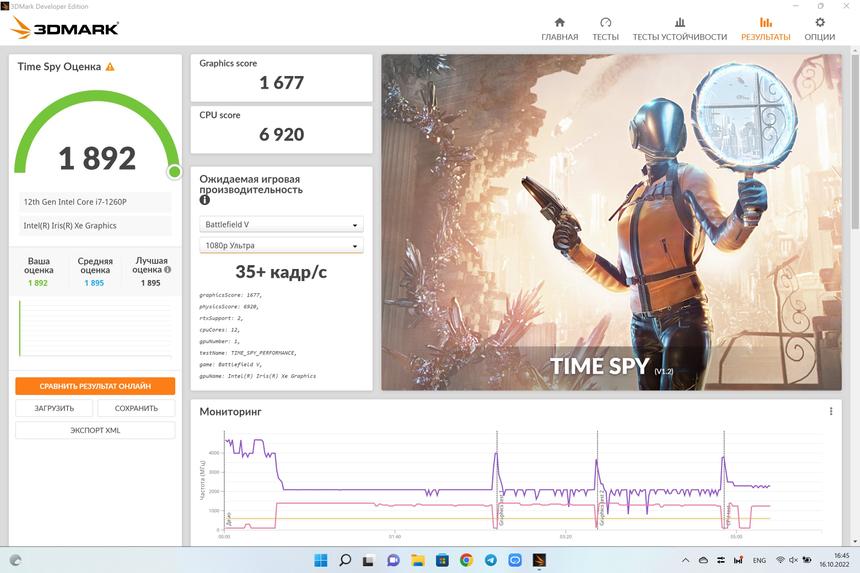Click the Time Spy artwork image

click(x=612, y=222)
